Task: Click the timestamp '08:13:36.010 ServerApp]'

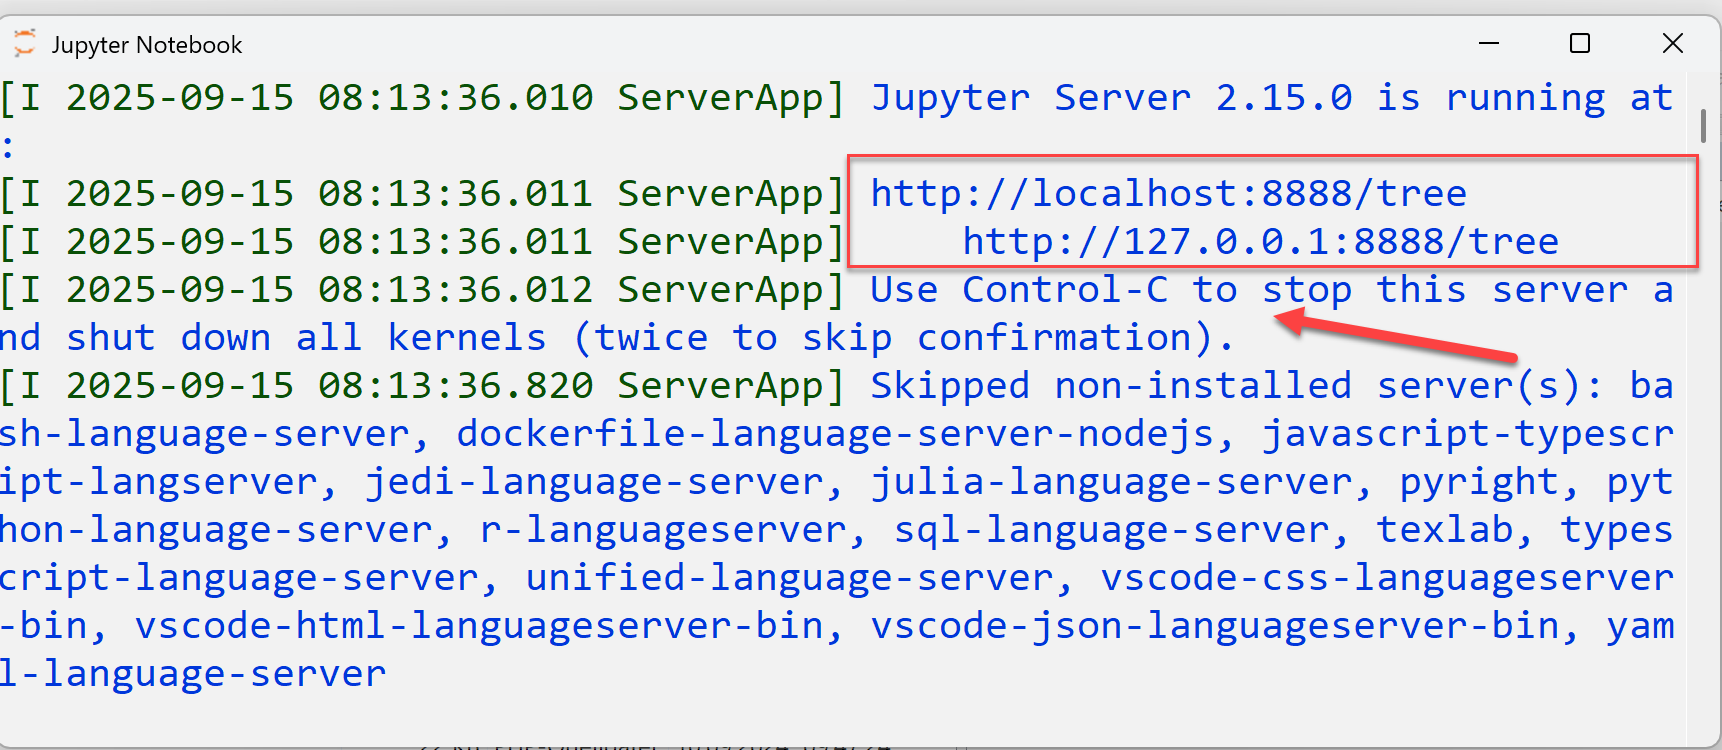Action: tap(582, 98)
